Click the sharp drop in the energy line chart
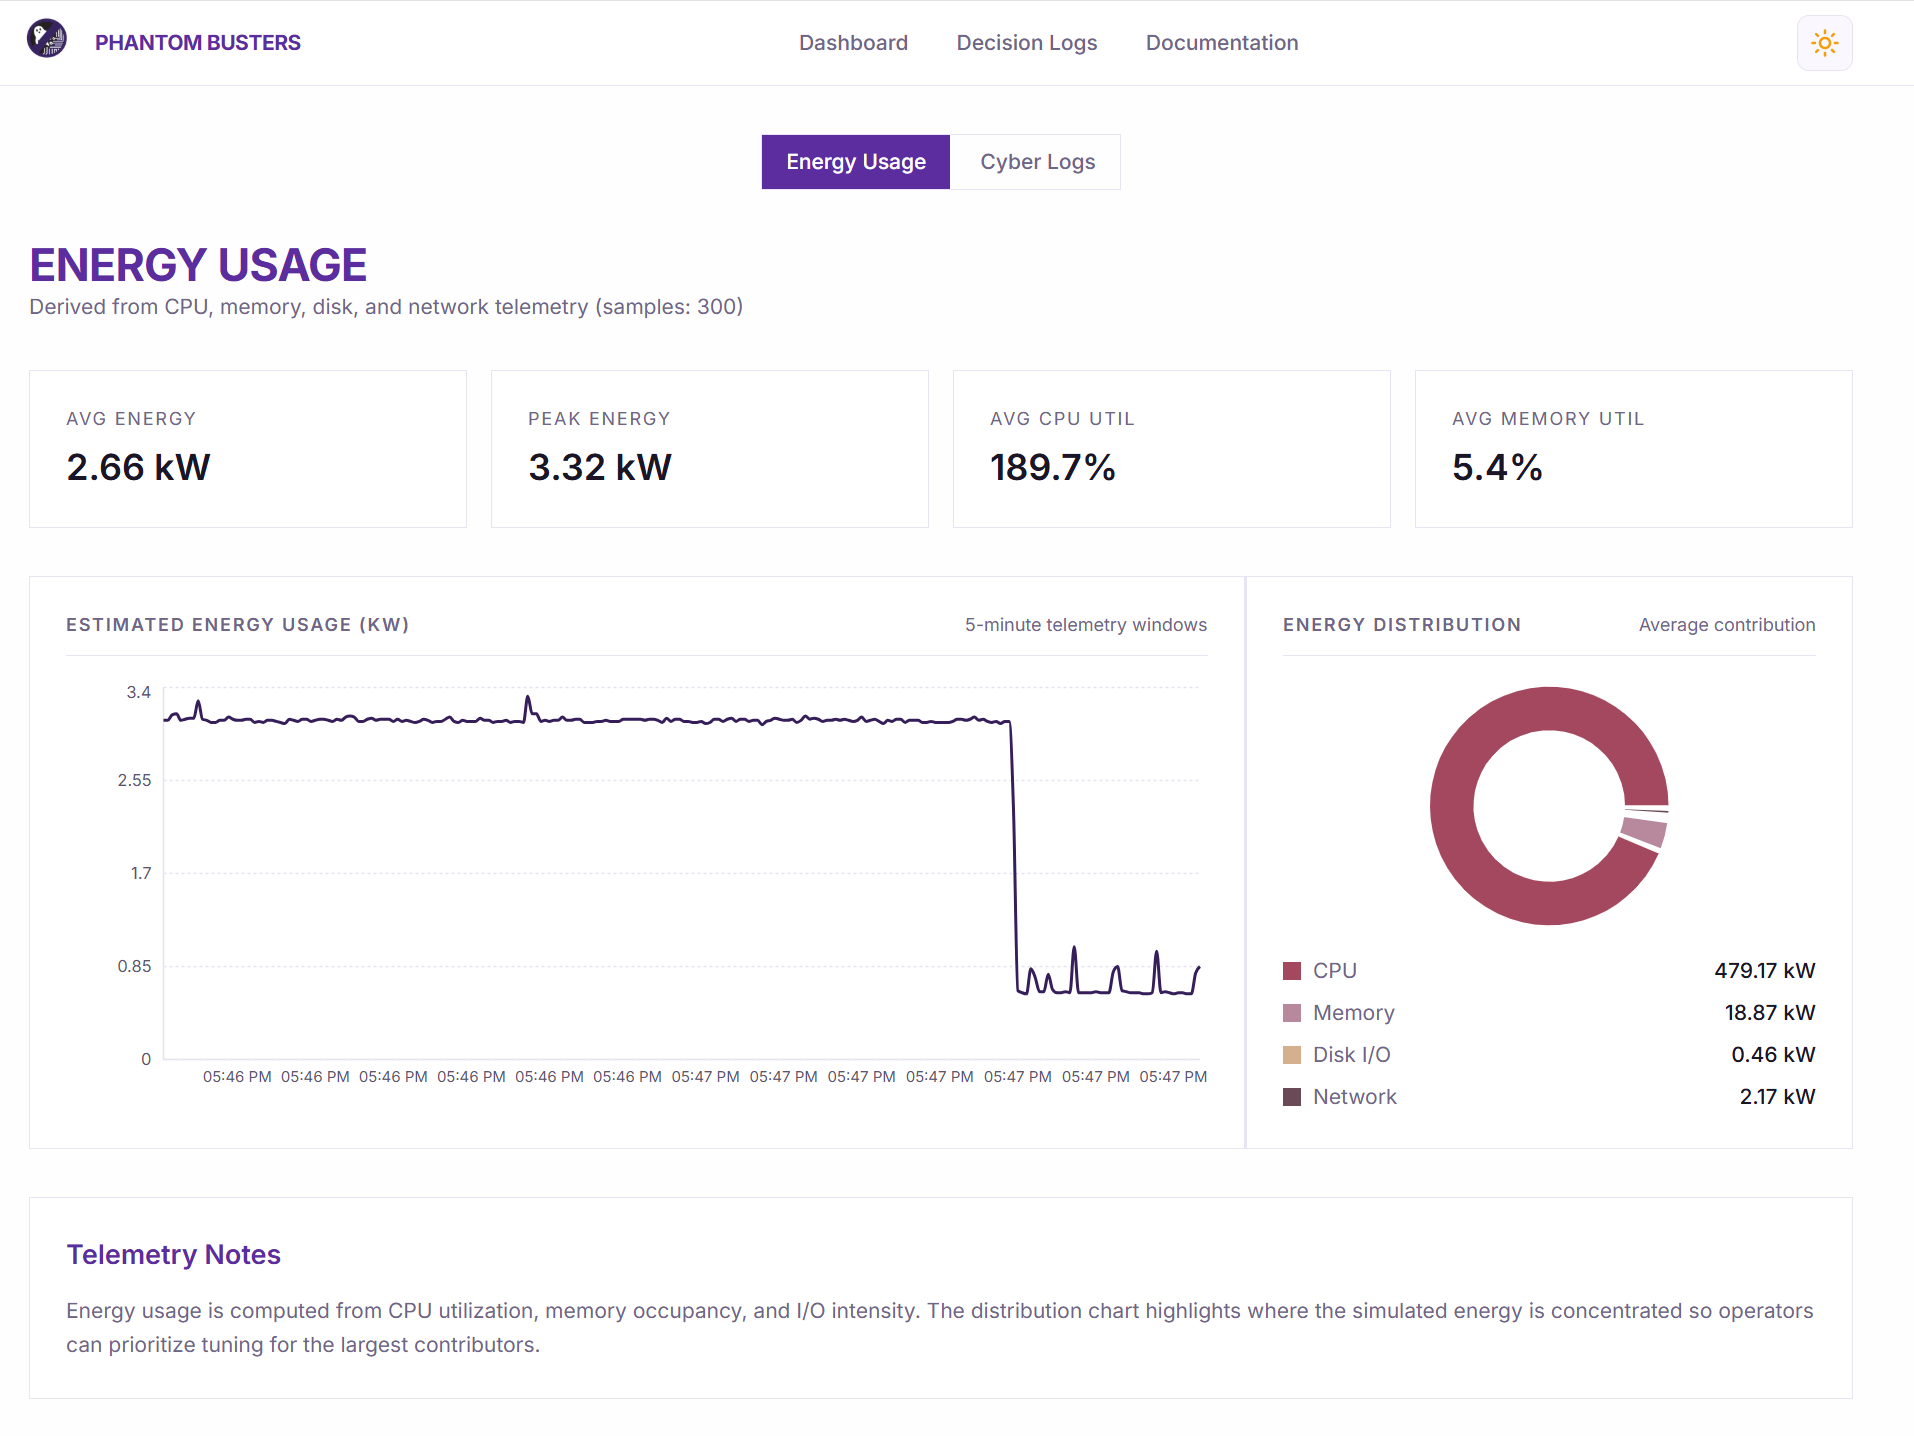This screenshot has width=1914, height=1436. click(x=1014, y=855)
